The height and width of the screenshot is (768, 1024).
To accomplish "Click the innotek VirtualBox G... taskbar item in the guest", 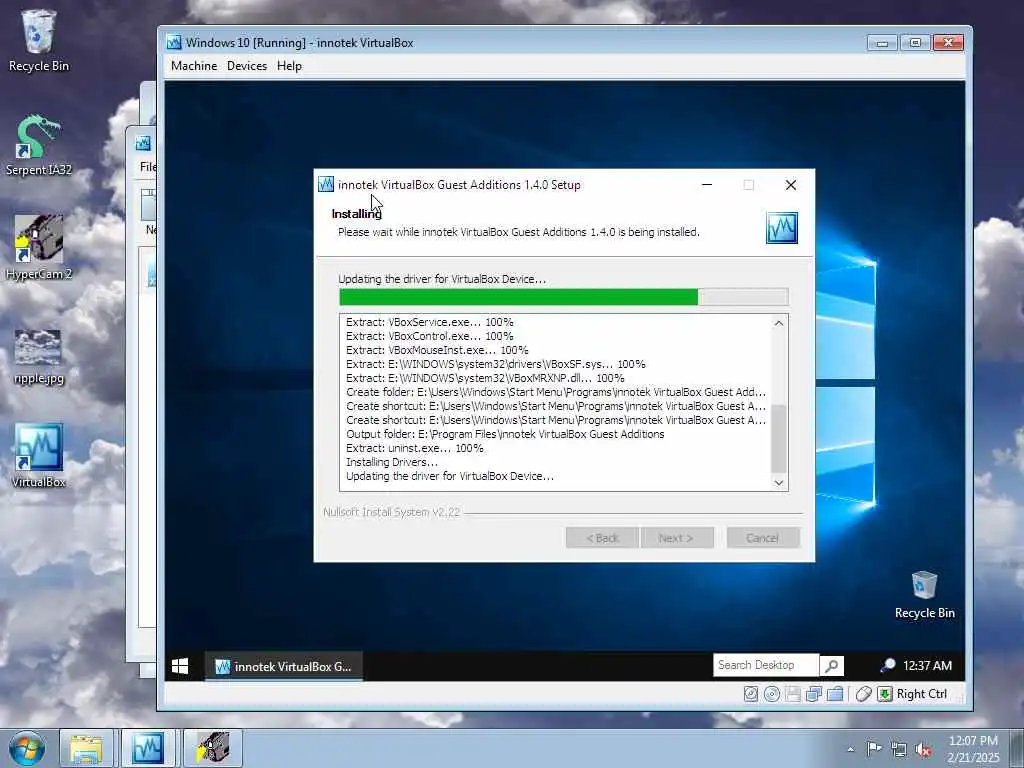I will click(283, 666).
